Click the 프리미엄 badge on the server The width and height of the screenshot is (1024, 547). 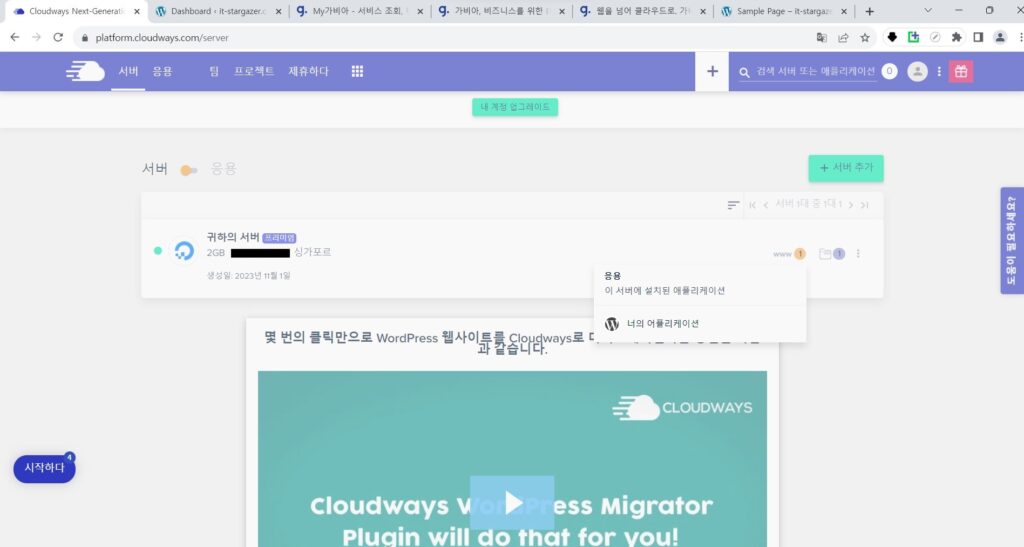[280, 238]
